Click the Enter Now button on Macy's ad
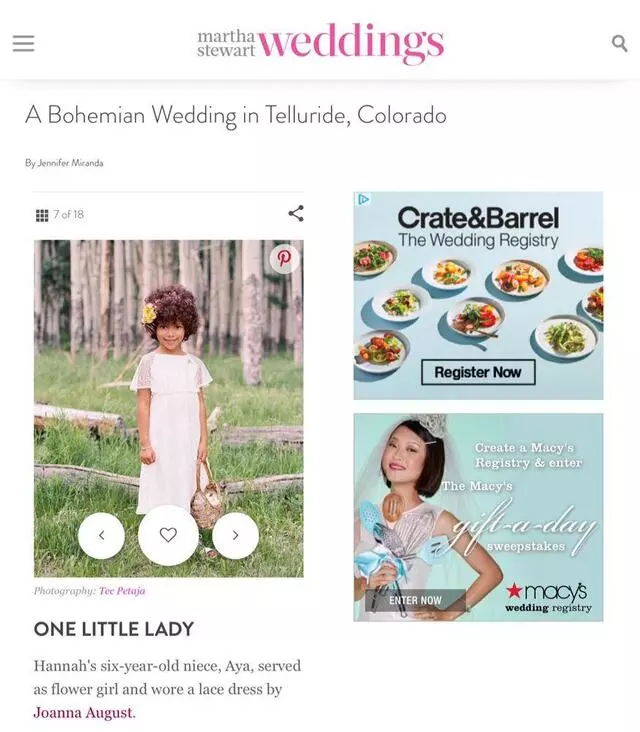 (x=415, y=600)
